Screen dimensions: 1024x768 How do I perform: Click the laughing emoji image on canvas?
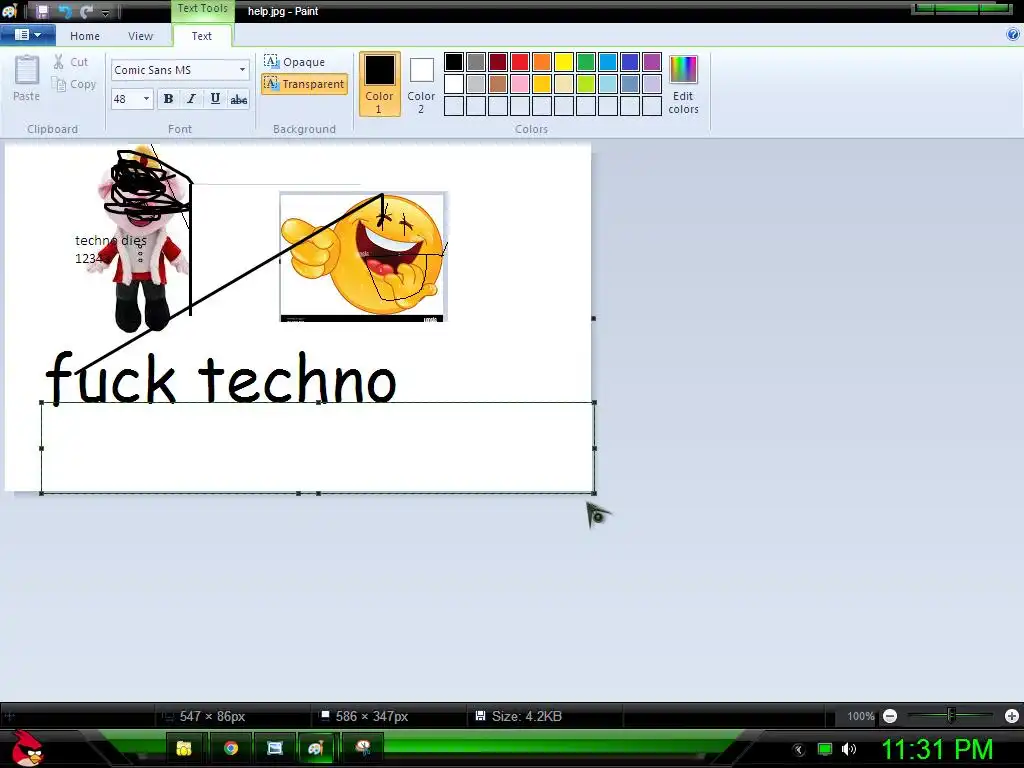363,257
